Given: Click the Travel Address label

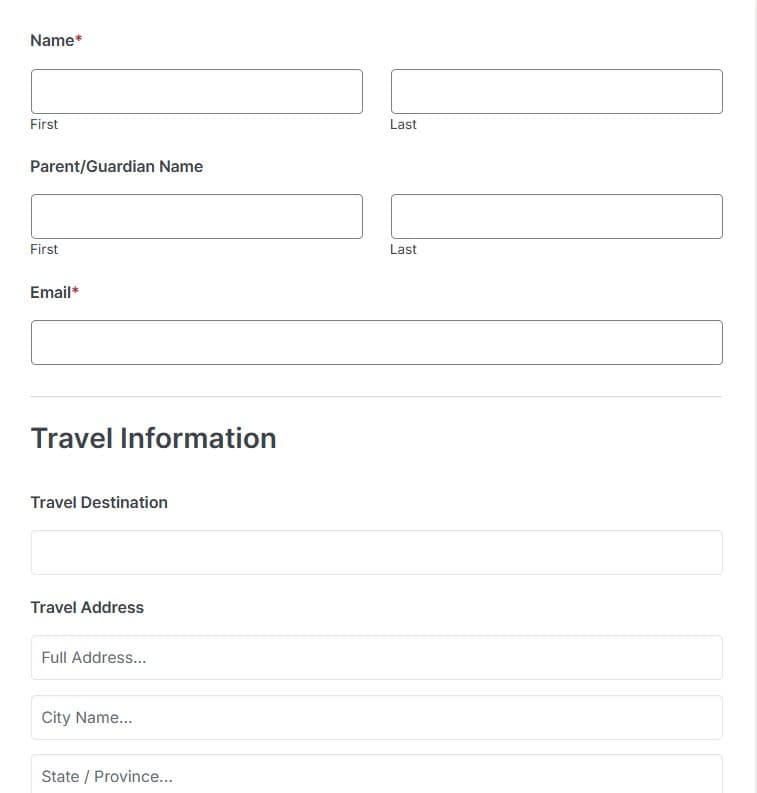Looking at the screenshot, I should (x=87, y=607).
